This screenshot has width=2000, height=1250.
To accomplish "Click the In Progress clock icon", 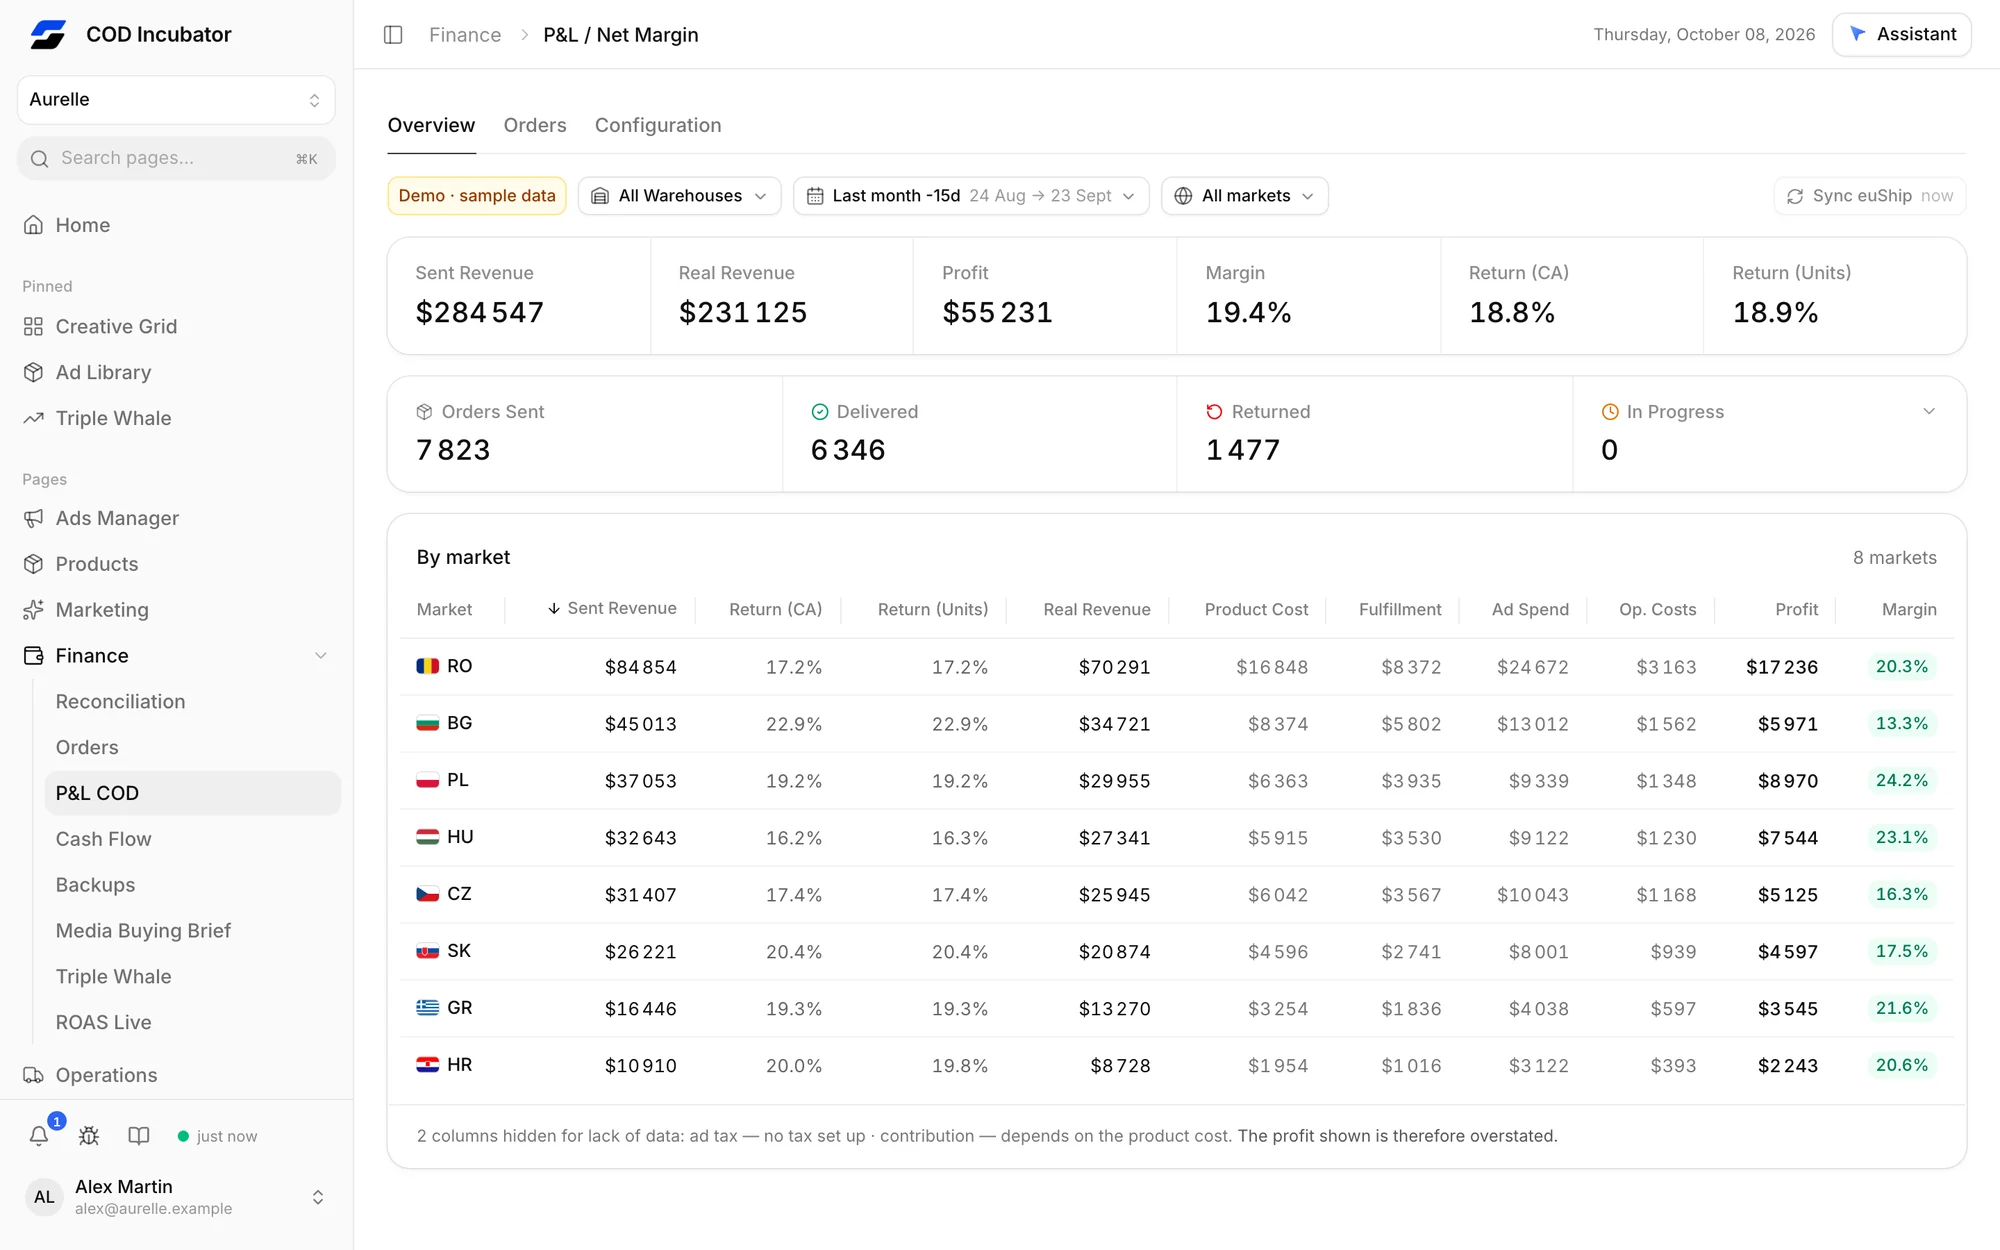I will pyautogui.click(x=1610, y=412).
